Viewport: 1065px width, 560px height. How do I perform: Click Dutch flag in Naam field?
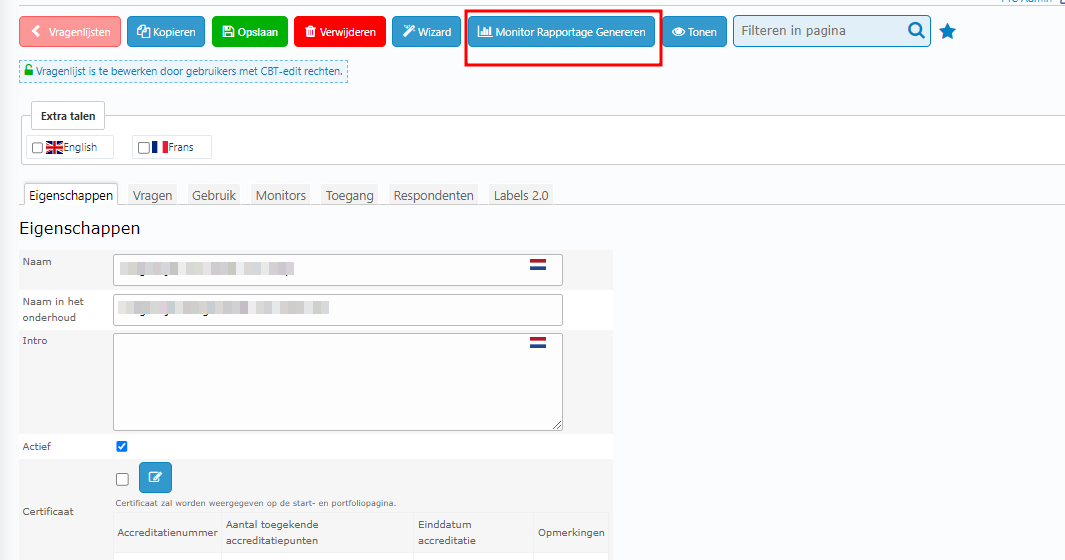click(538, 265)
